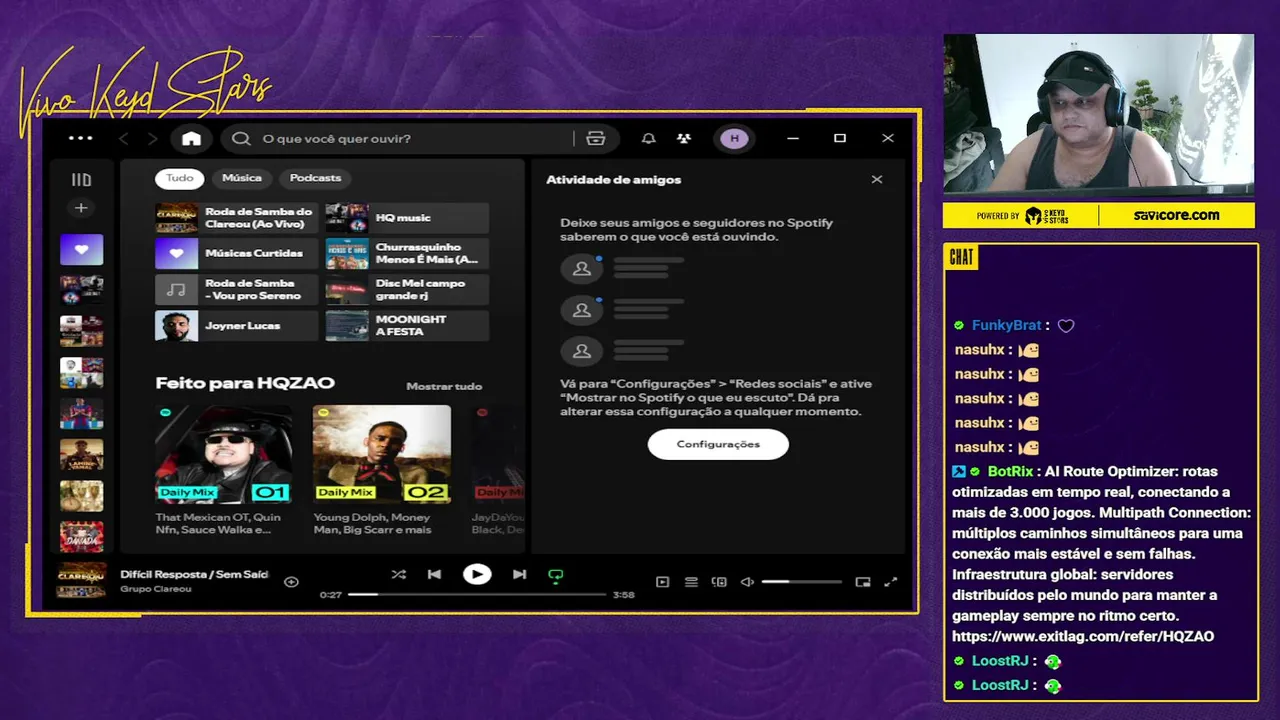1280x720 pixels.
Task: Open Connect to a device icon
Action: pos(719,582)
